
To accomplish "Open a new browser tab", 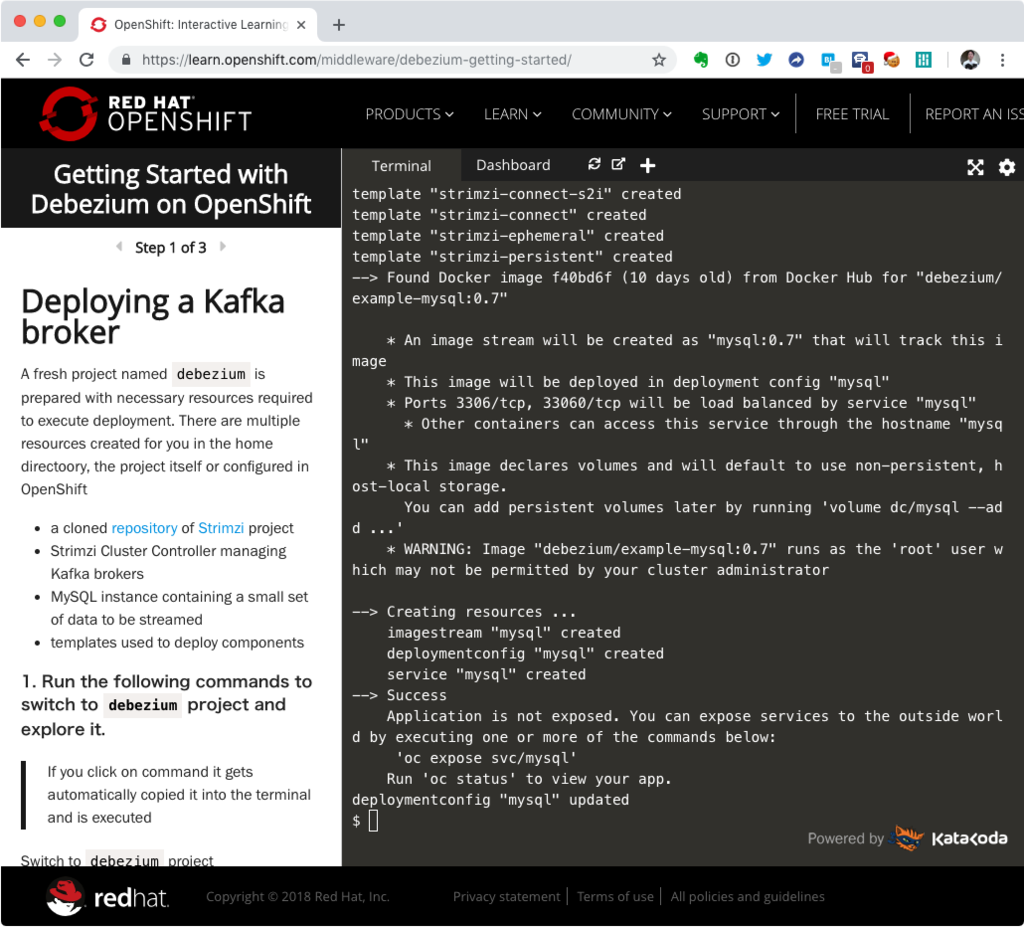I will (338, 25).
